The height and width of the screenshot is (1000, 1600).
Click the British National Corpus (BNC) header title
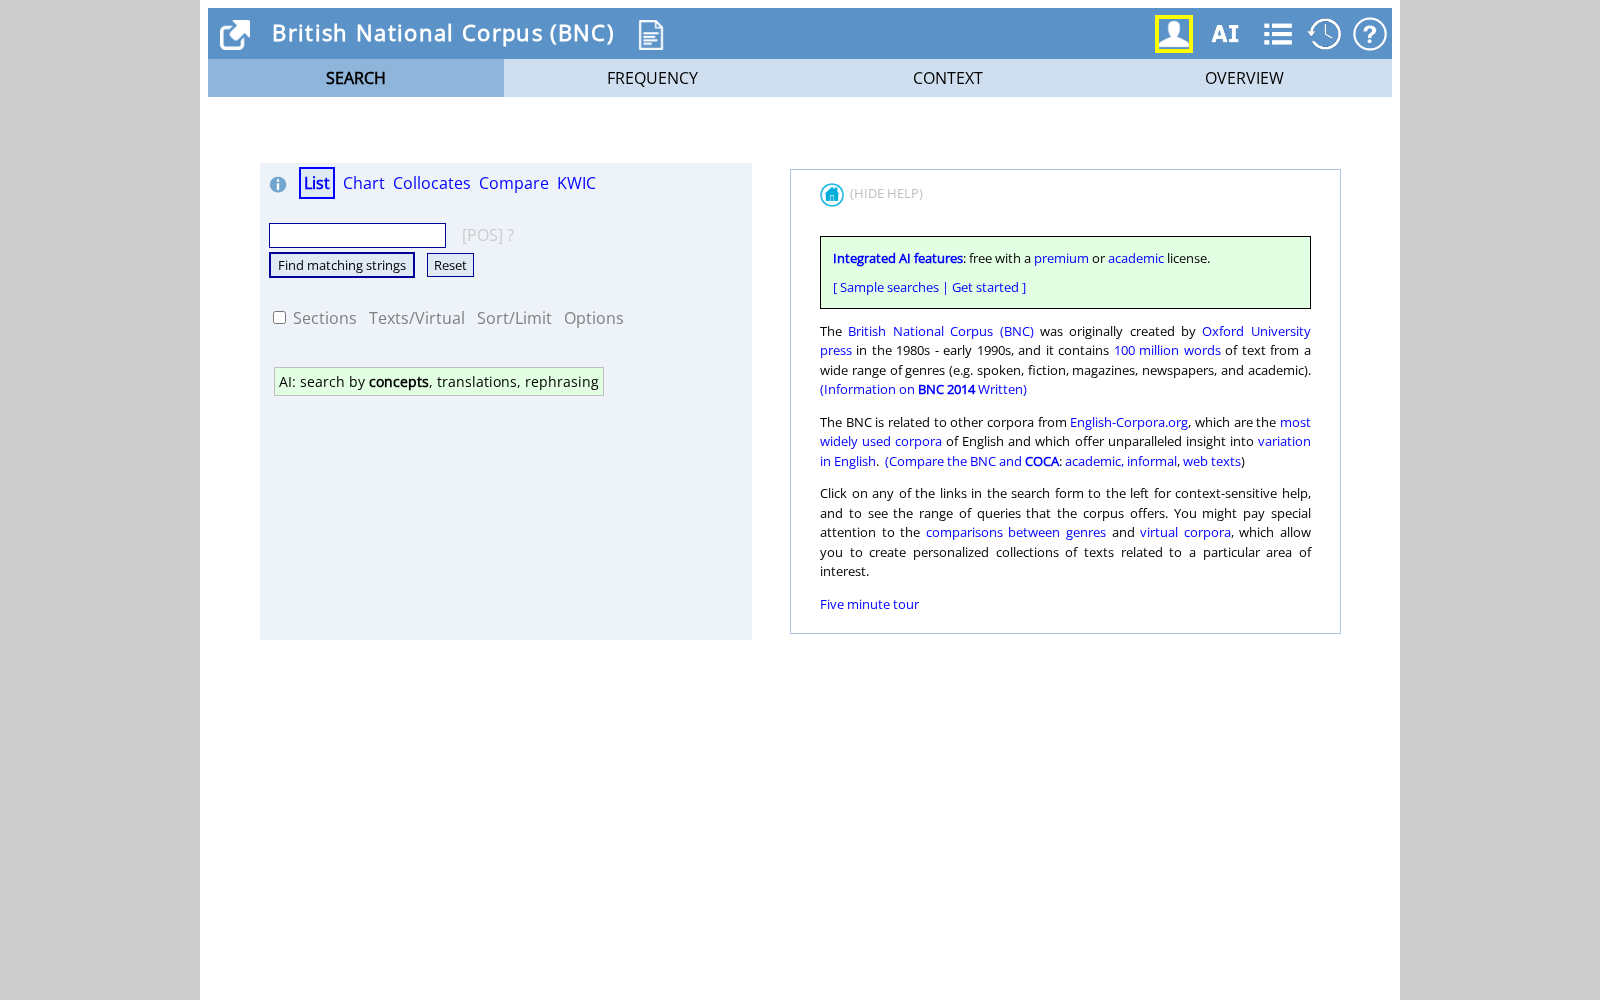click(x=443, y=34)
